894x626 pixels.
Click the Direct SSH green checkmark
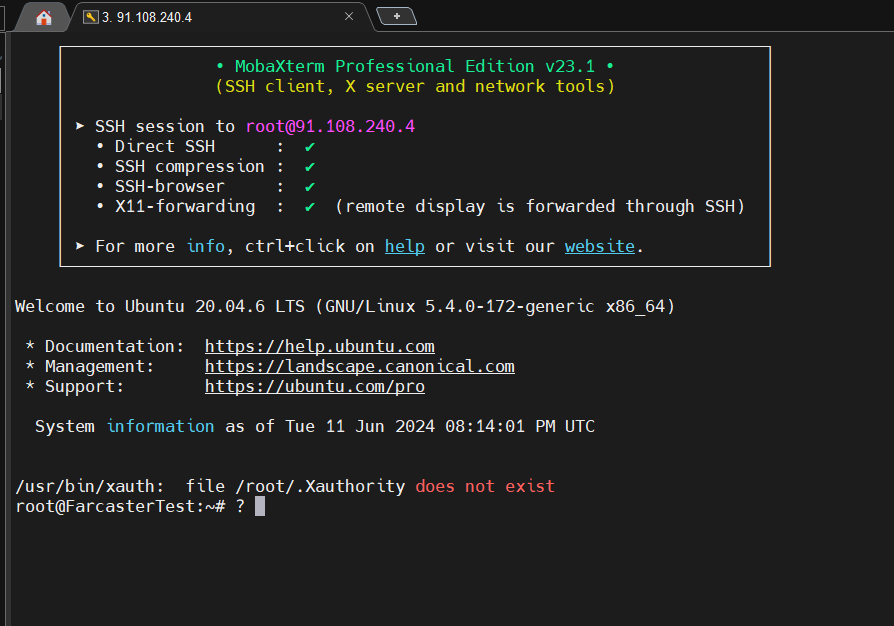pyautogui.click(x=310, y=147)
